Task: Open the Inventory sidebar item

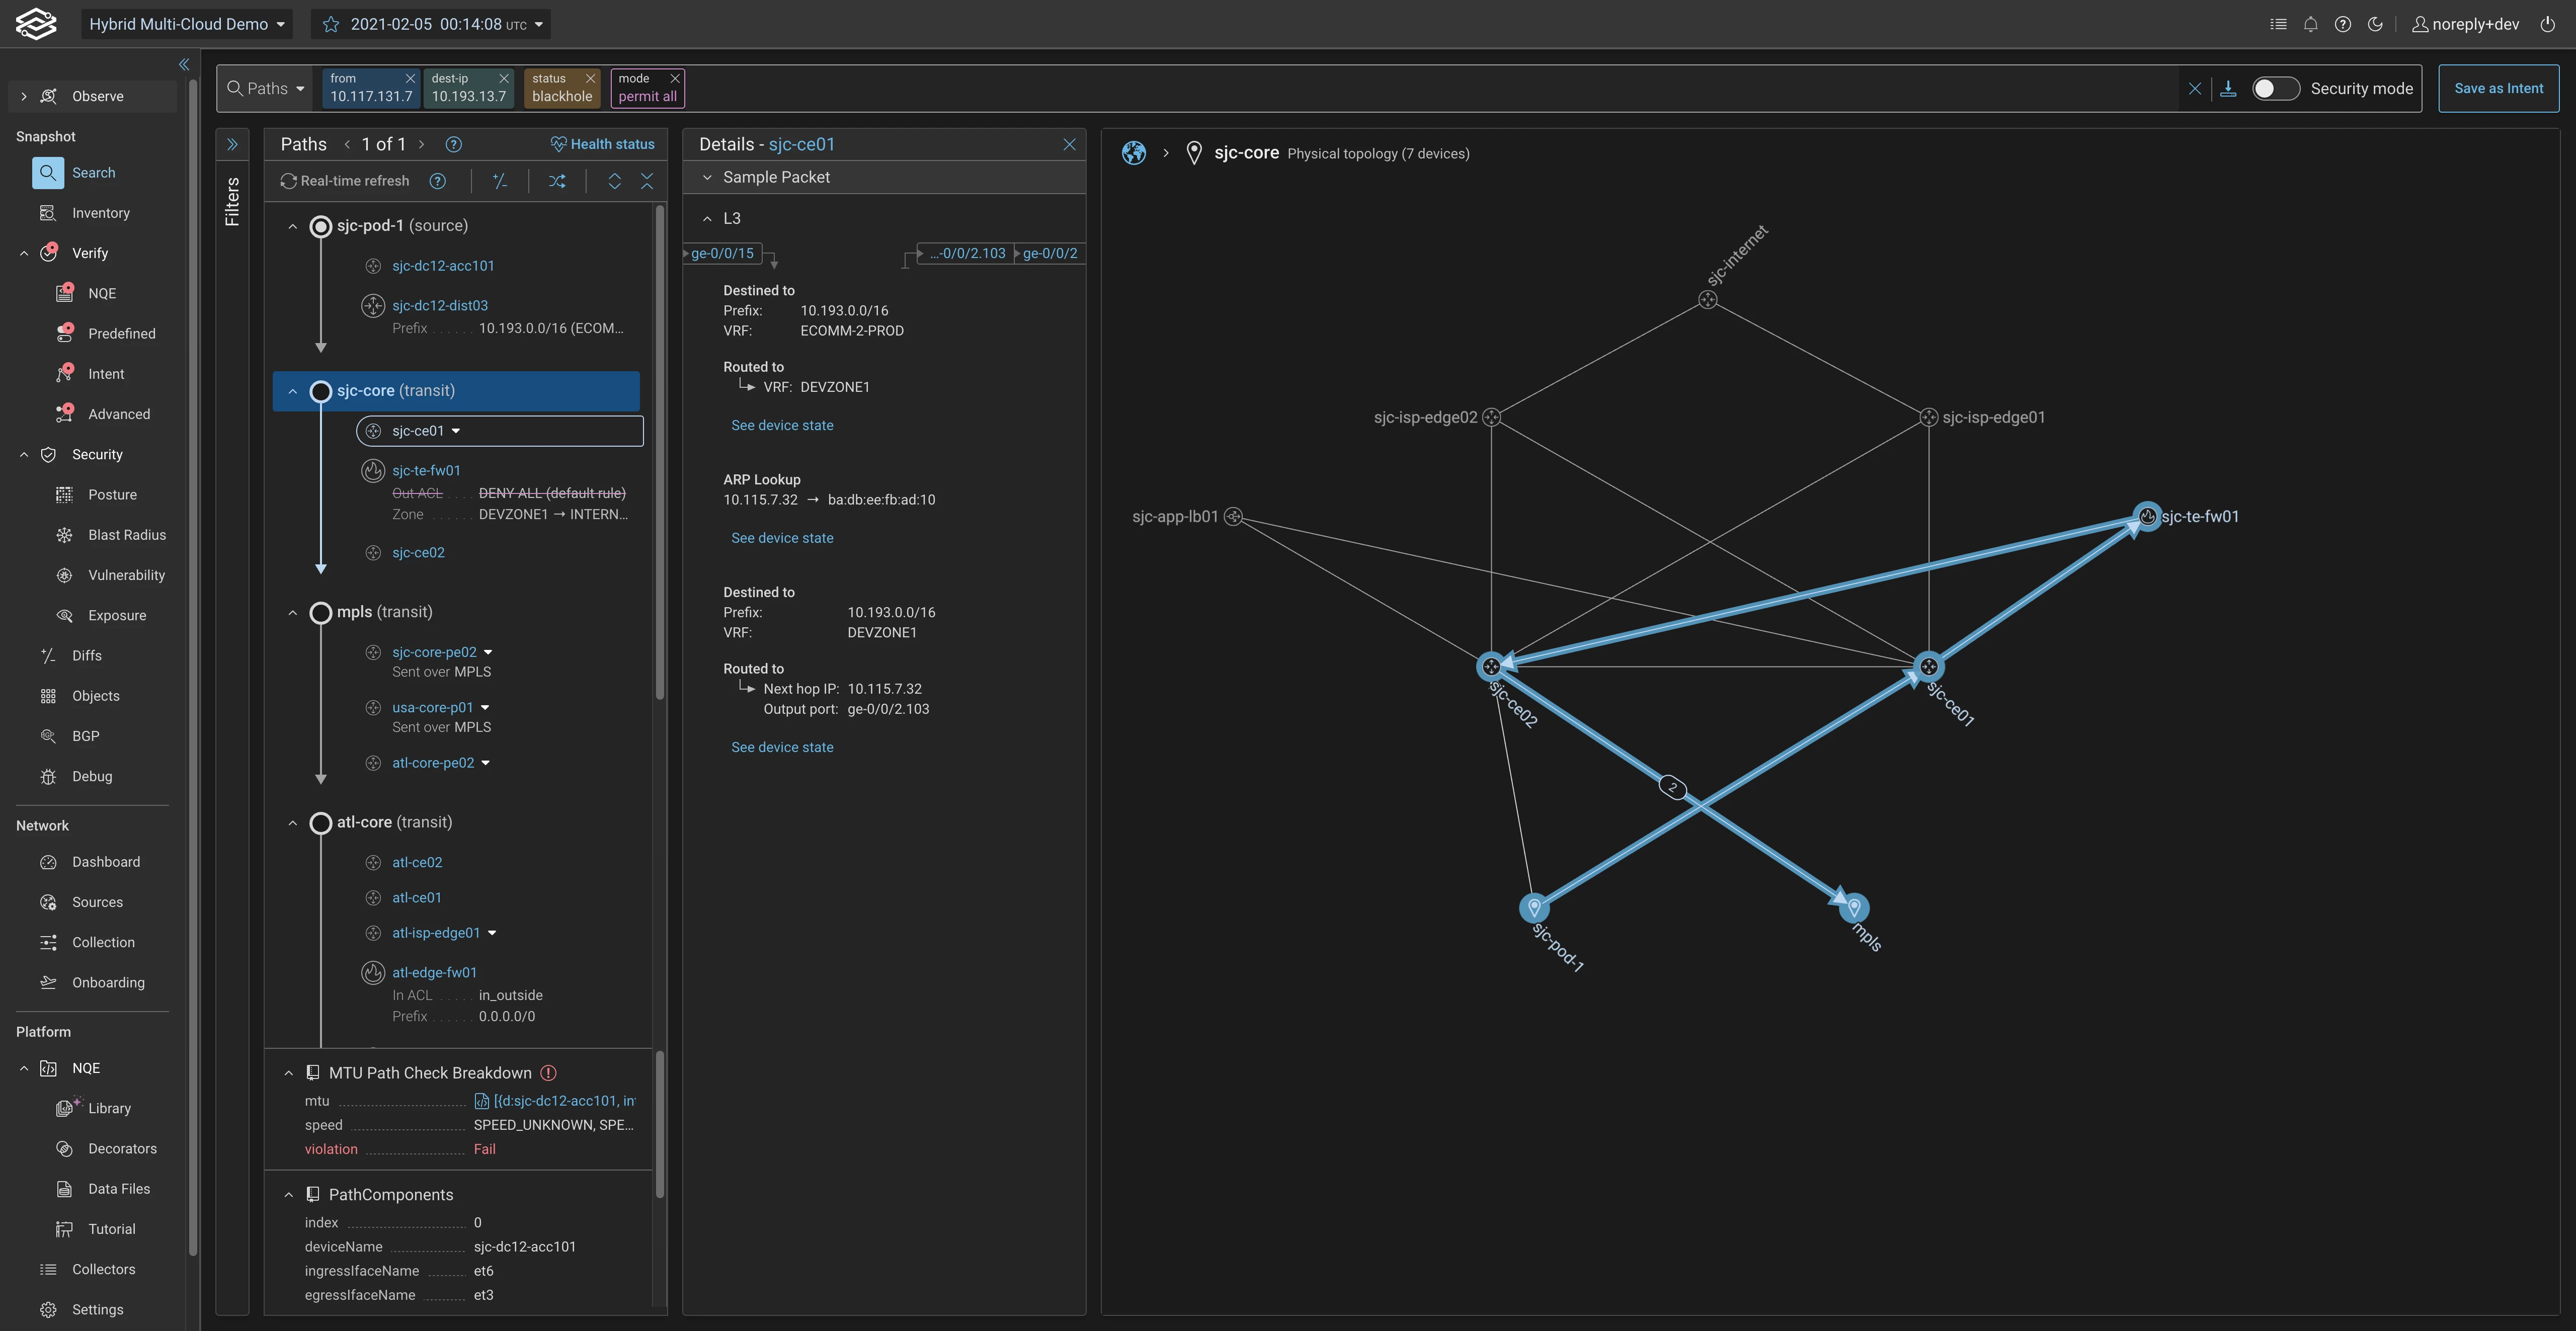Action: coord(100,213)
